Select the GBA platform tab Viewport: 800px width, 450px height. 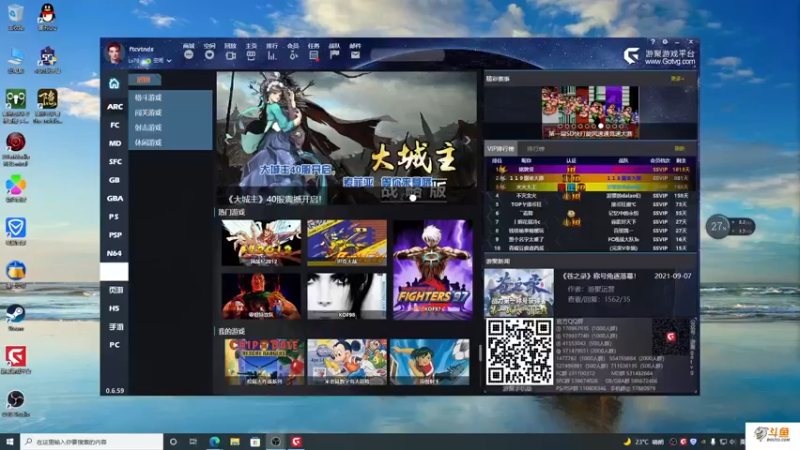pos(114,198)
